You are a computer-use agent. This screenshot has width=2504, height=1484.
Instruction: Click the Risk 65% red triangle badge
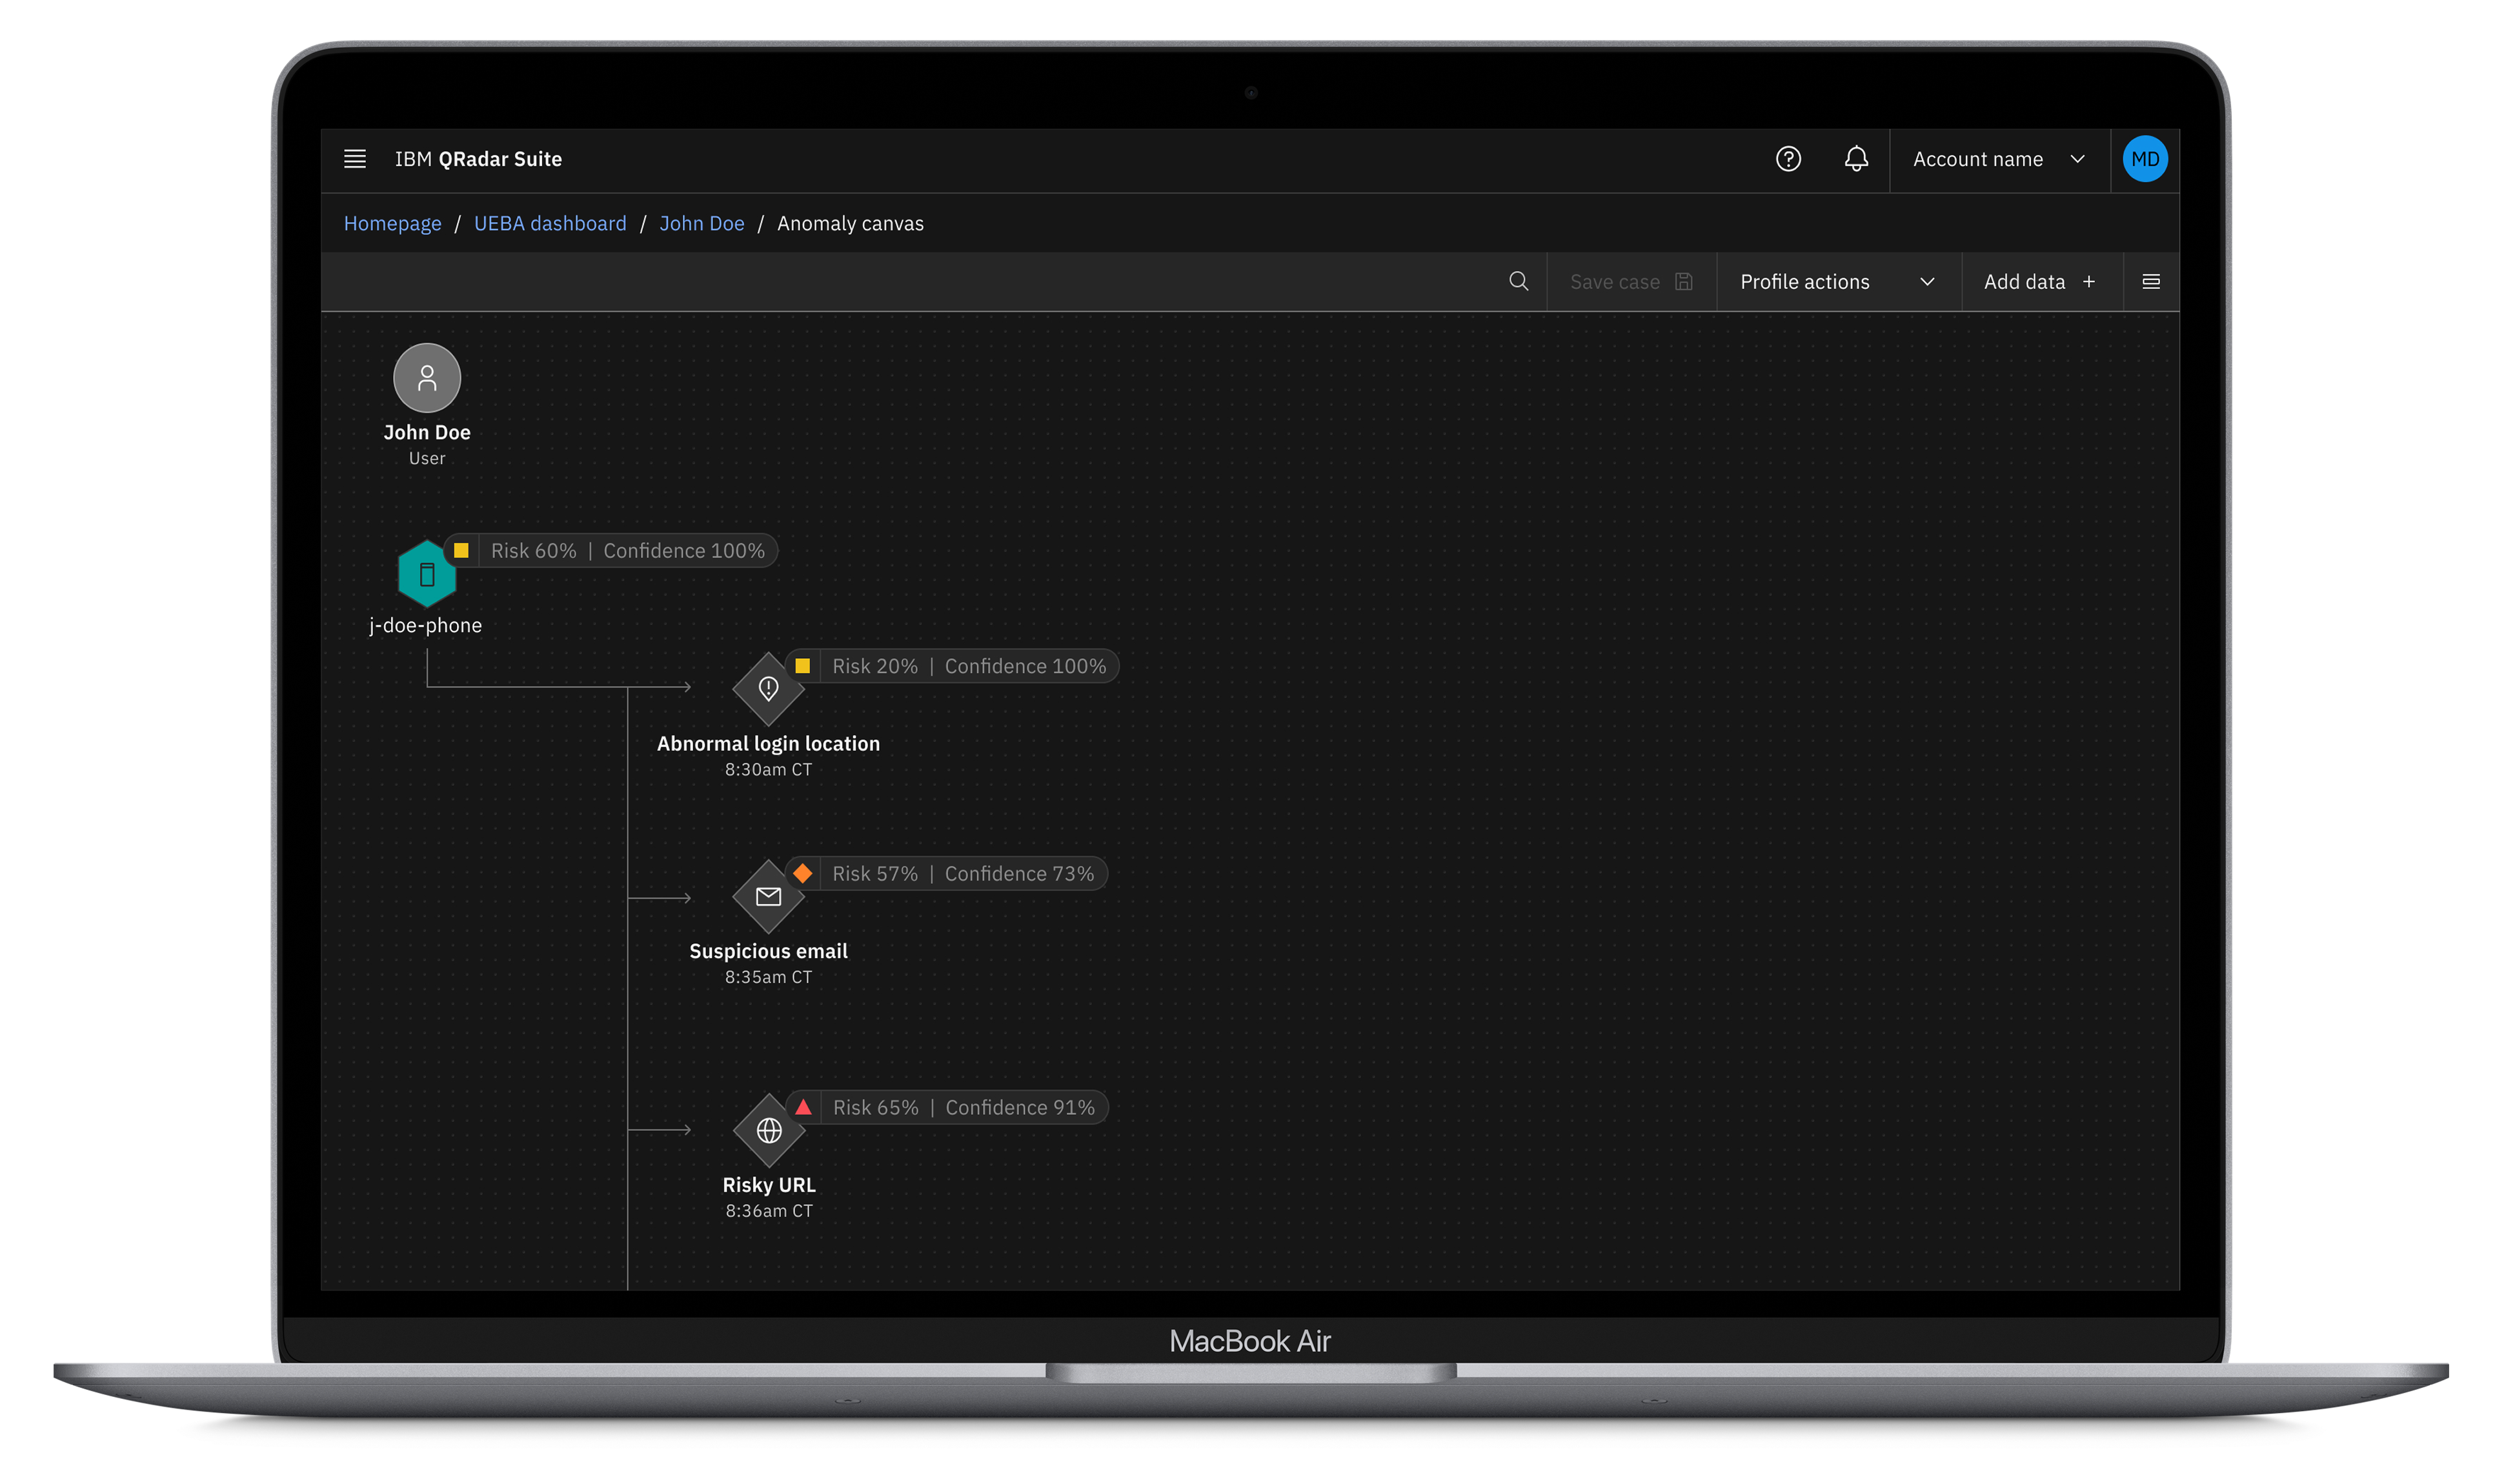coord(803,1107)
